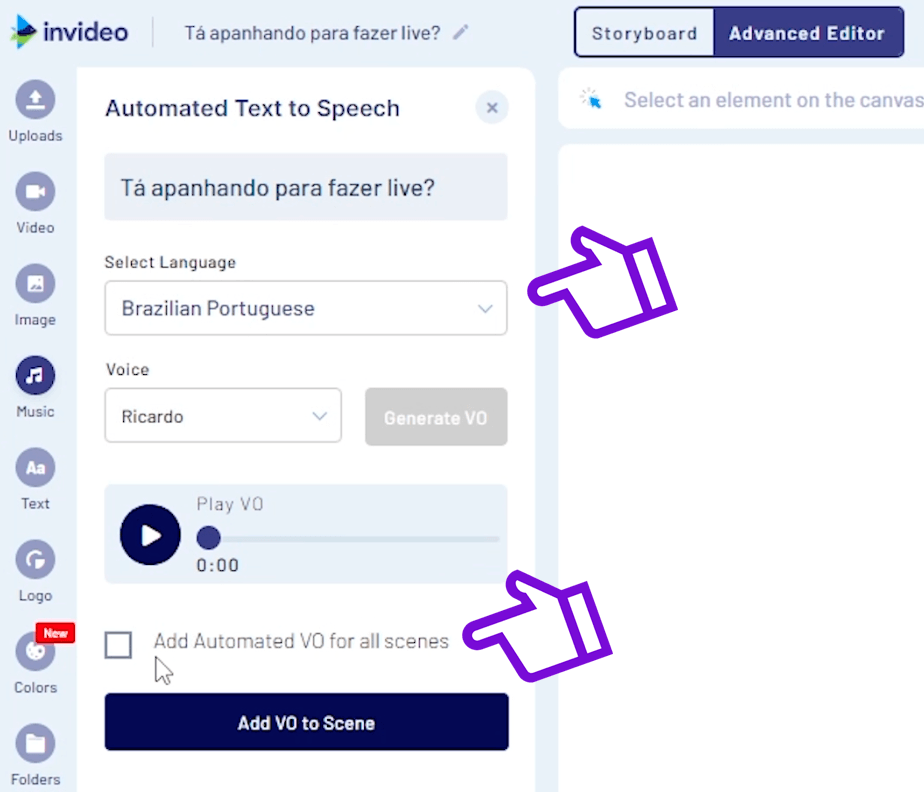Open the Text sidebar panel

coord(35,478)
